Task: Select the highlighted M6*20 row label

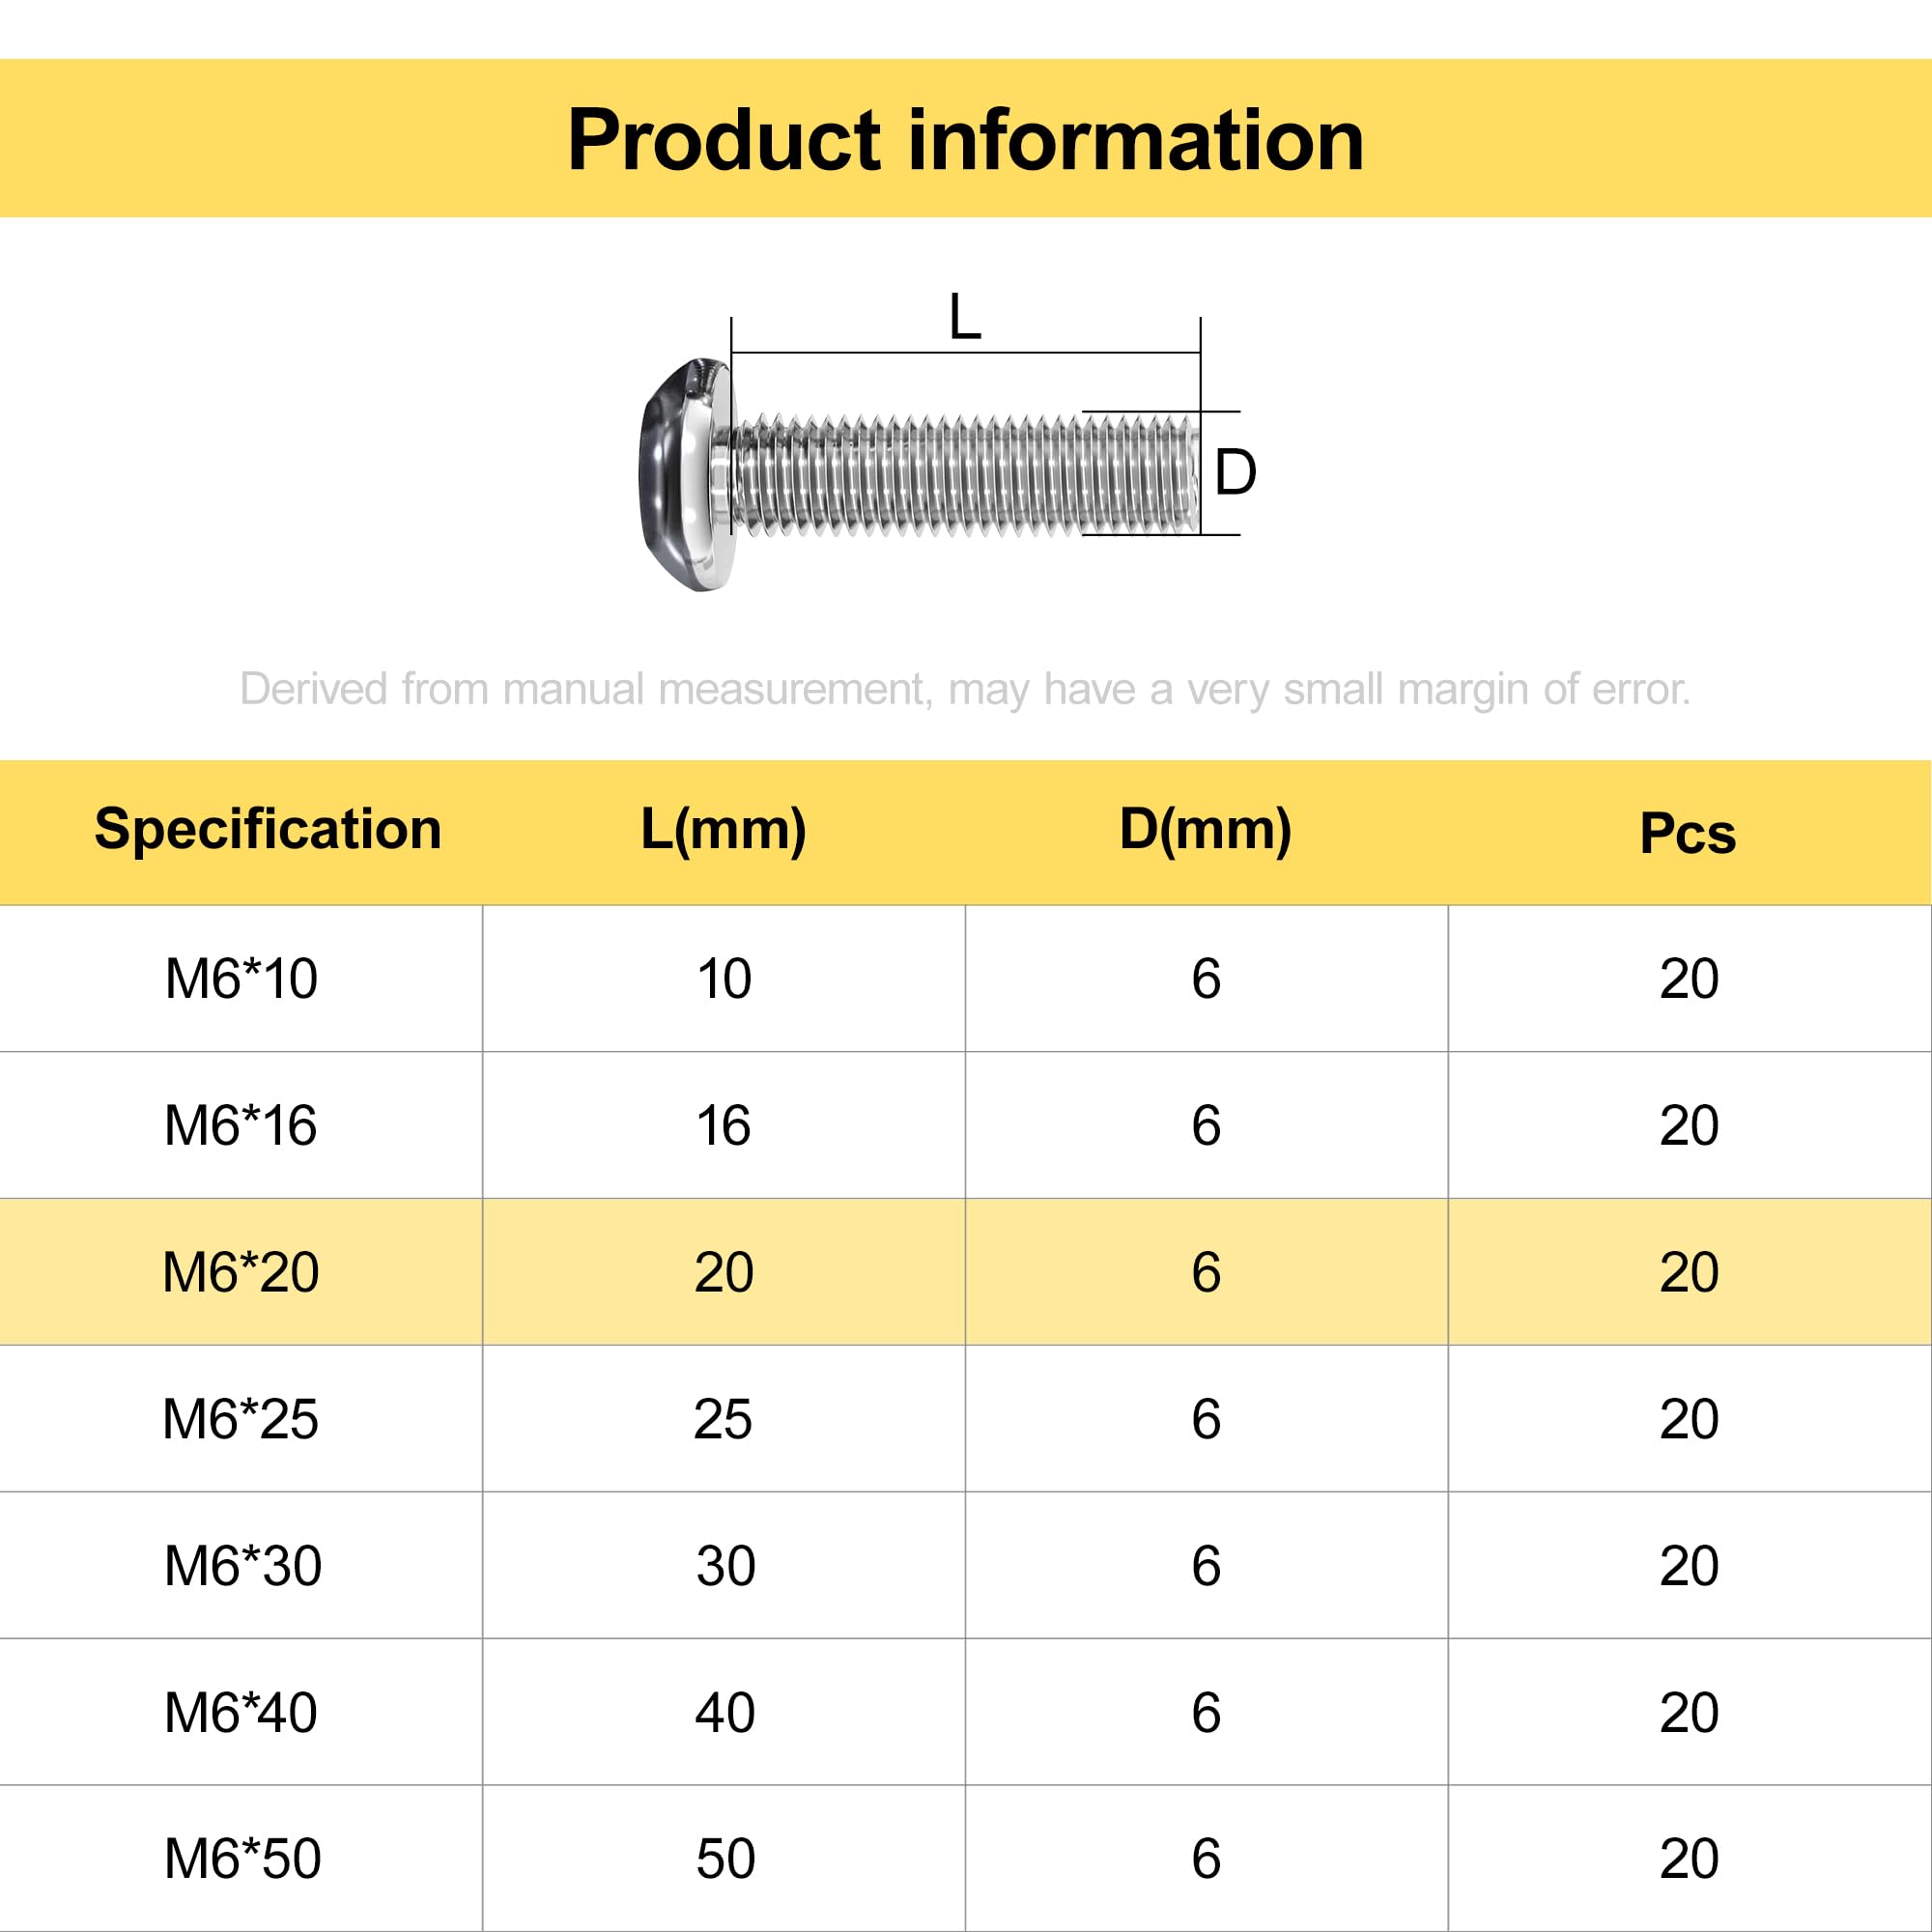Action: [x=241, y=1272]
